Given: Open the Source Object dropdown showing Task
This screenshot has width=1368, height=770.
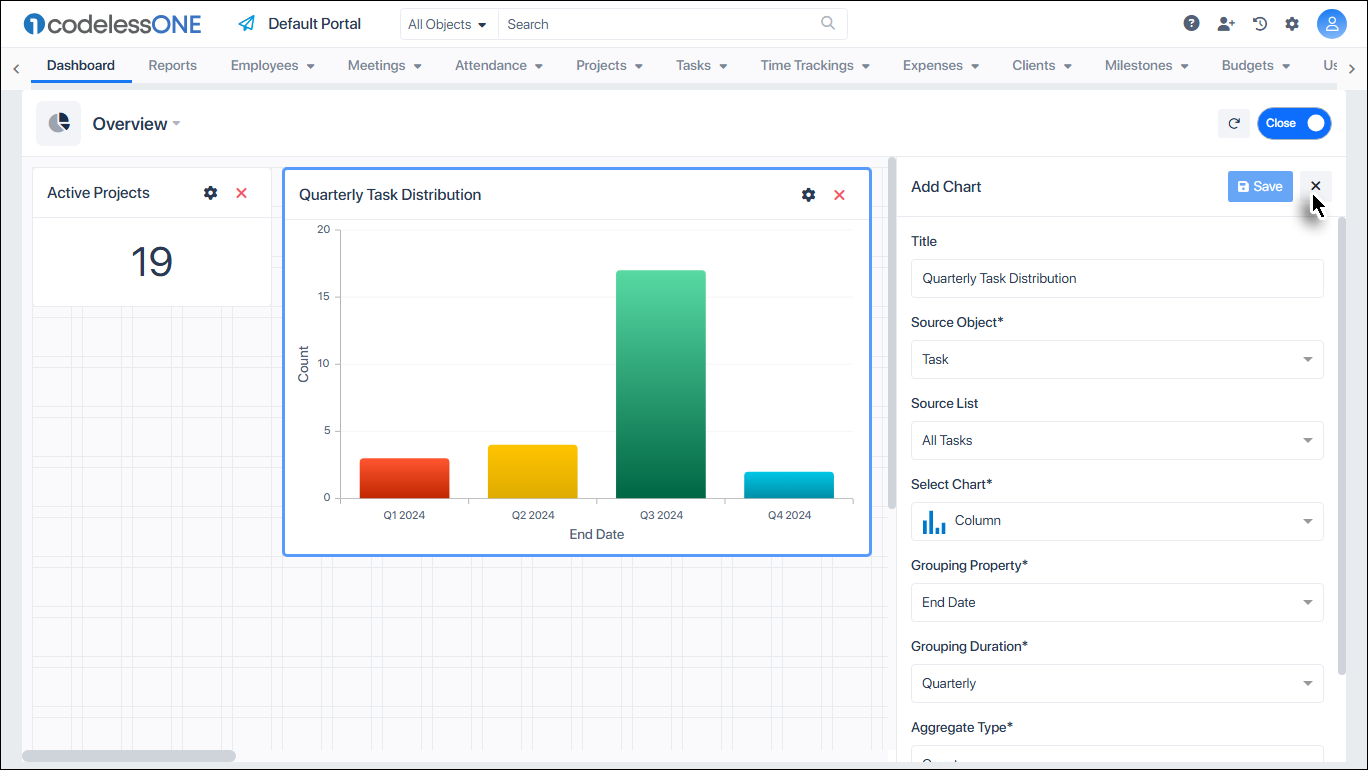Looking at the screenshot, I should point(1117,359).
